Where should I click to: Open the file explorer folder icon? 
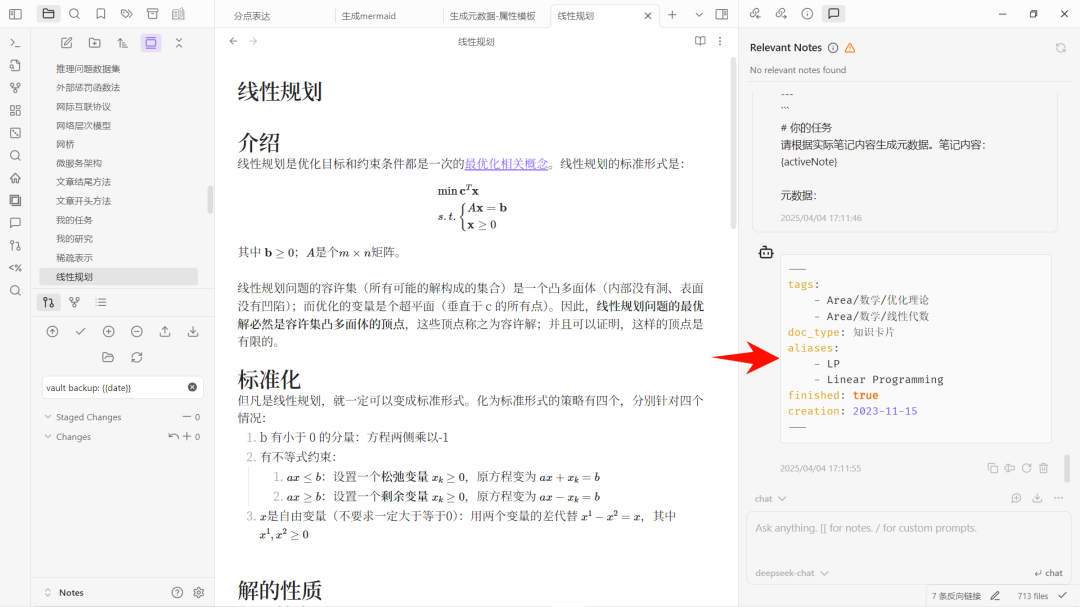click(48, 14)
